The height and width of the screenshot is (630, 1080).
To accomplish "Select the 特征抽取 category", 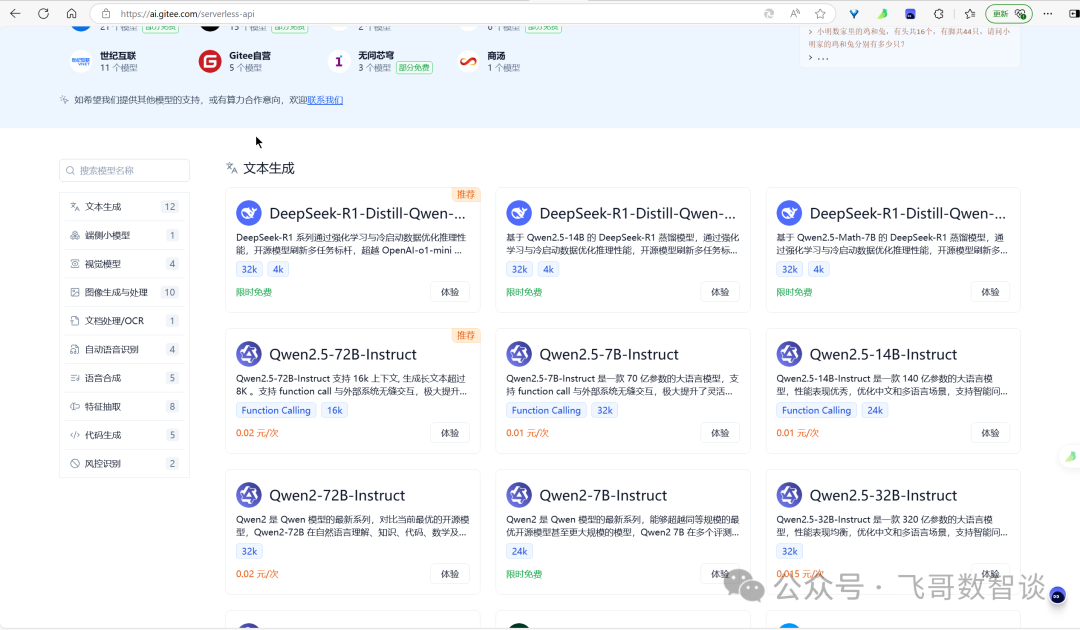I will pyautogui.click(x=124, y=406).
